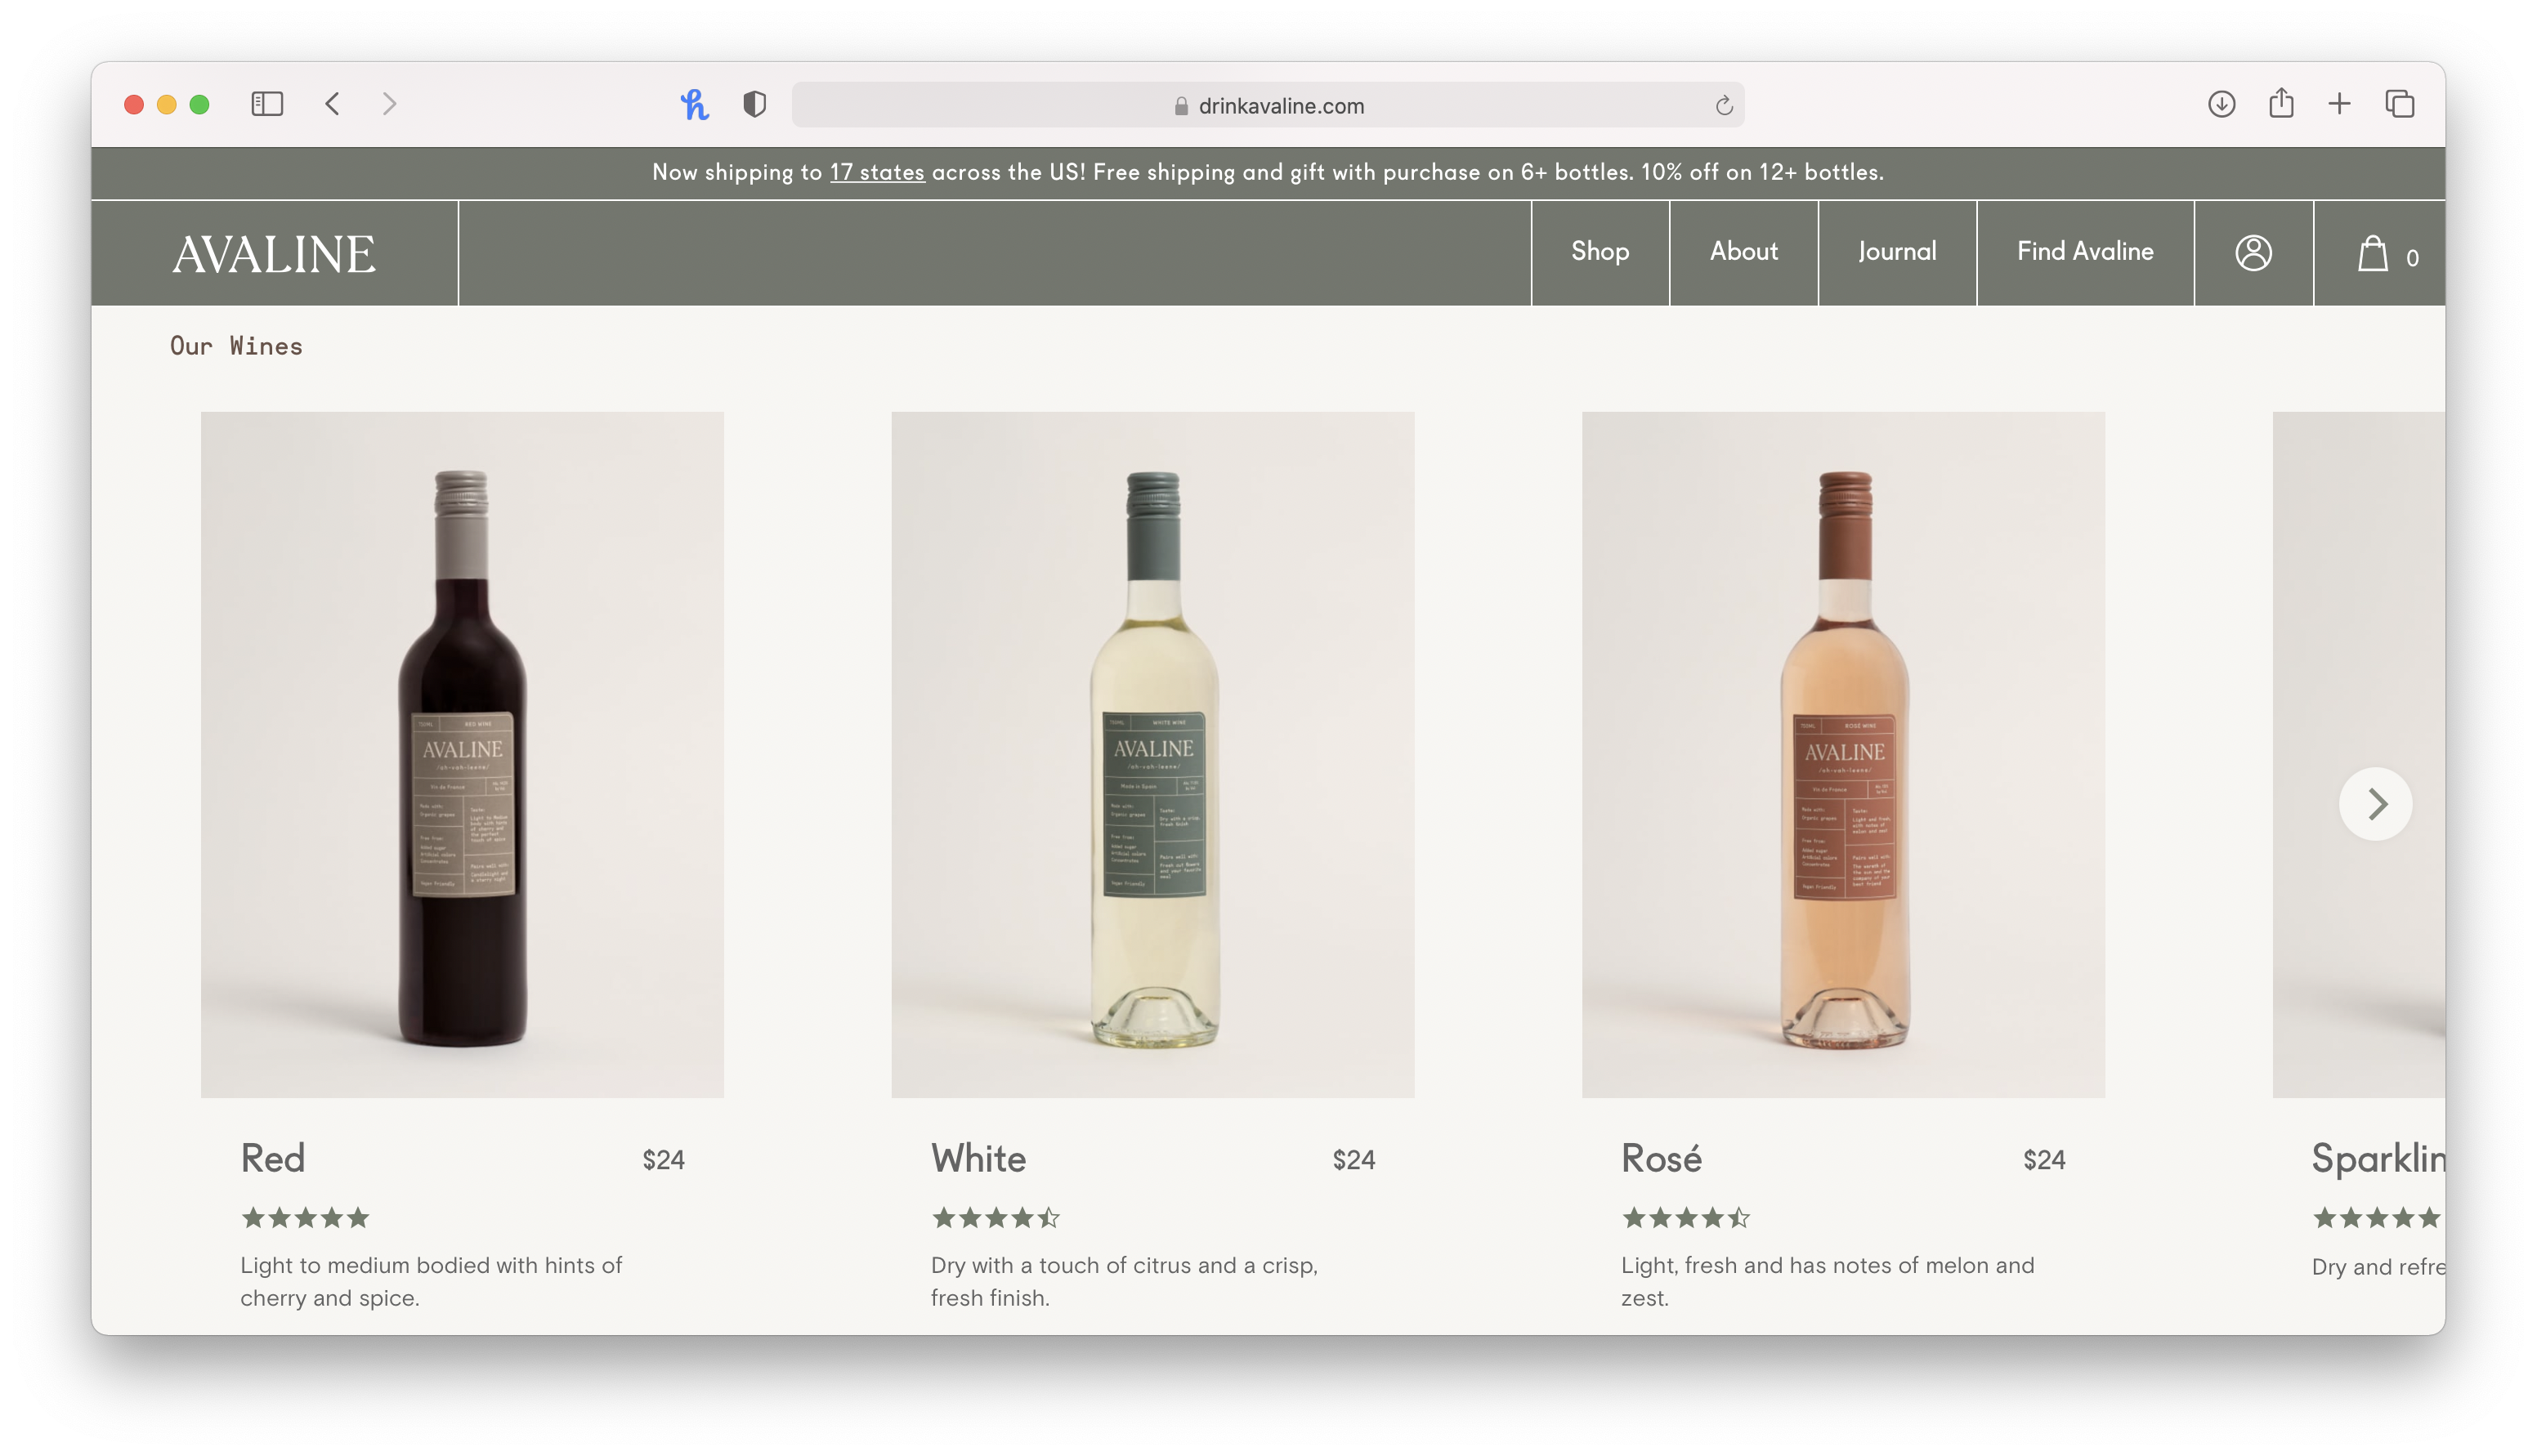Screen dimensions: 2537x1456
Task: Click the Share icon in toolbar
Action: pyautogui.click(x=2281, y=103)
